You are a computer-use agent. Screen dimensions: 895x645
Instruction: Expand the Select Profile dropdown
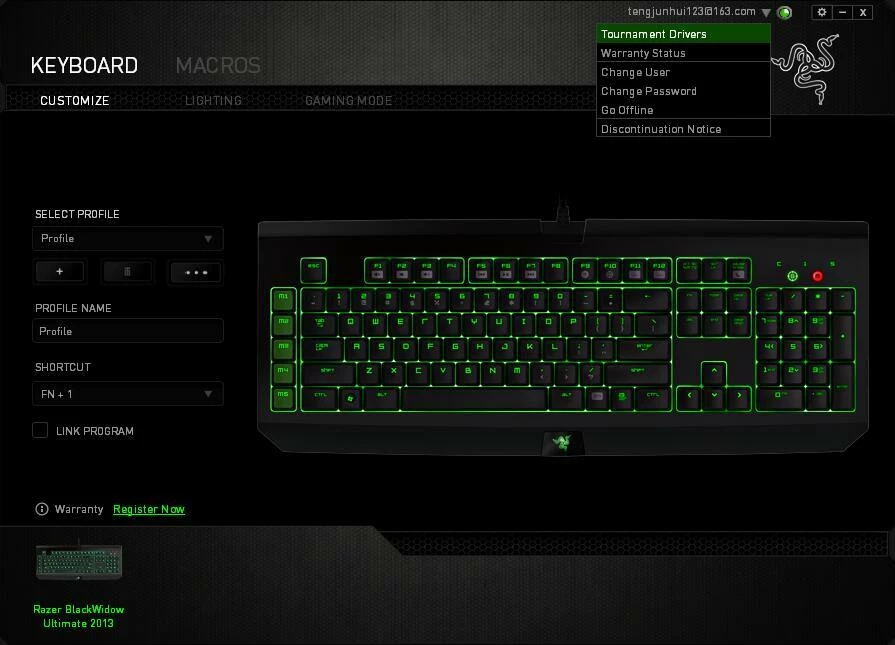(x=128, y=239)
